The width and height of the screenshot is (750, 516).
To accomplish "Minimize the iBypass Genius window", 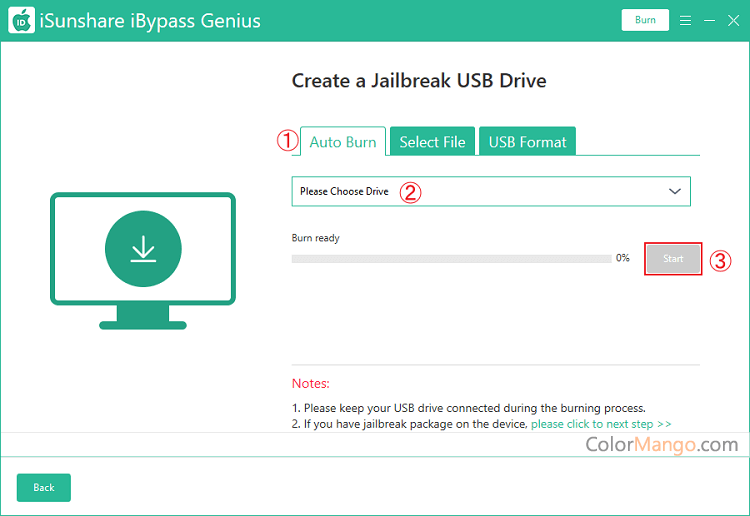I will [x=710, y=21].
